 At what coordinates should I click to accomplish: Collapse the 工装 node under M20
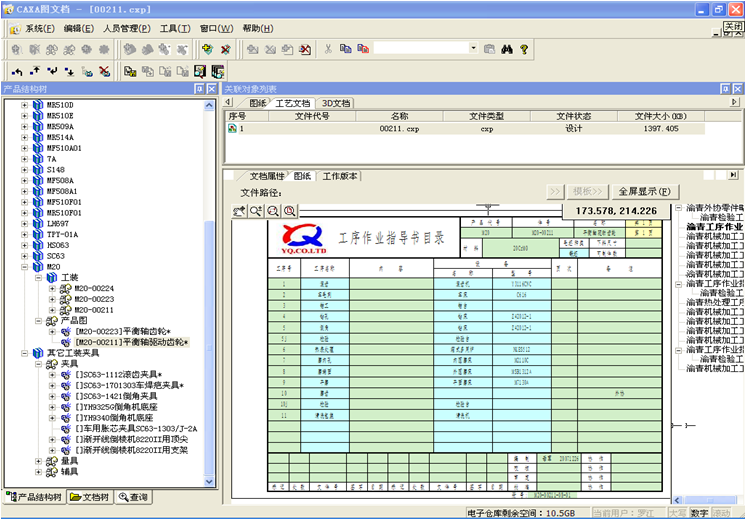39,278
